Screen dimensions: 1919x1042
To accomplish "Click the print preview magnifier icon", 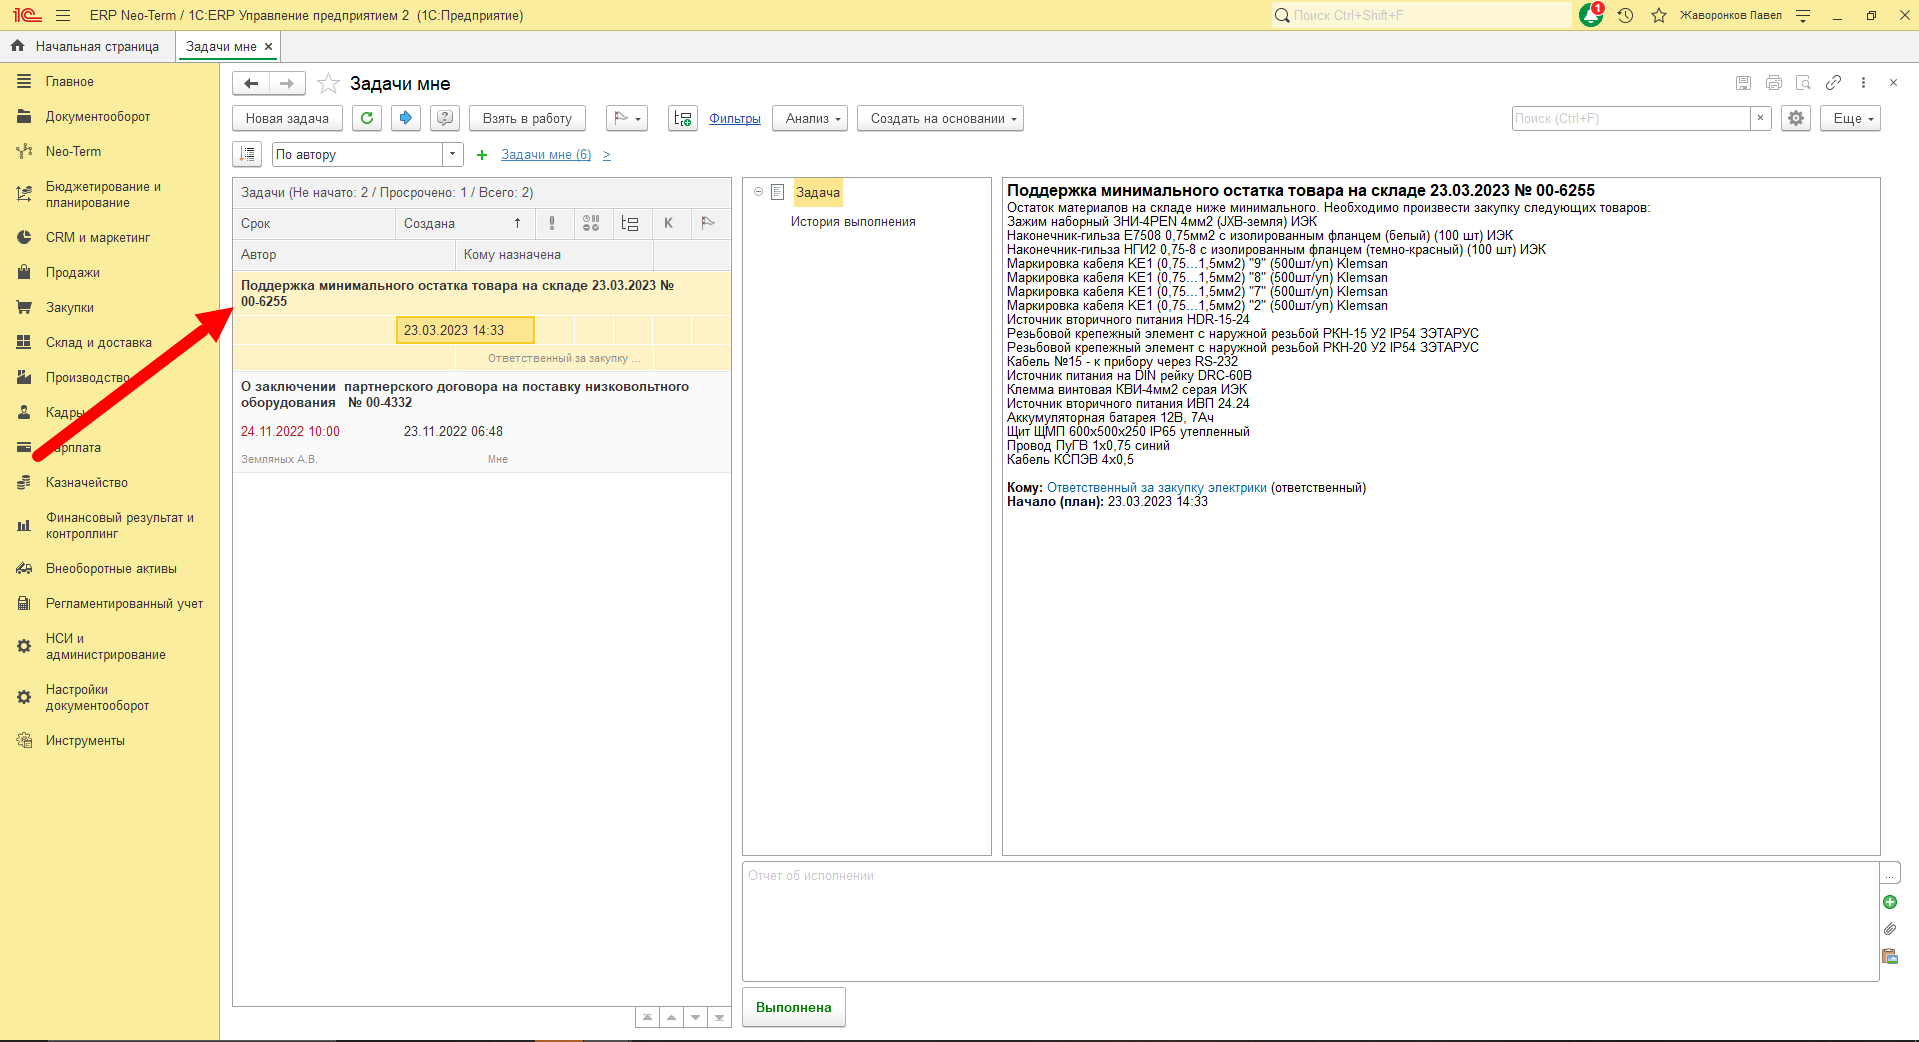I will [1803, 83].
